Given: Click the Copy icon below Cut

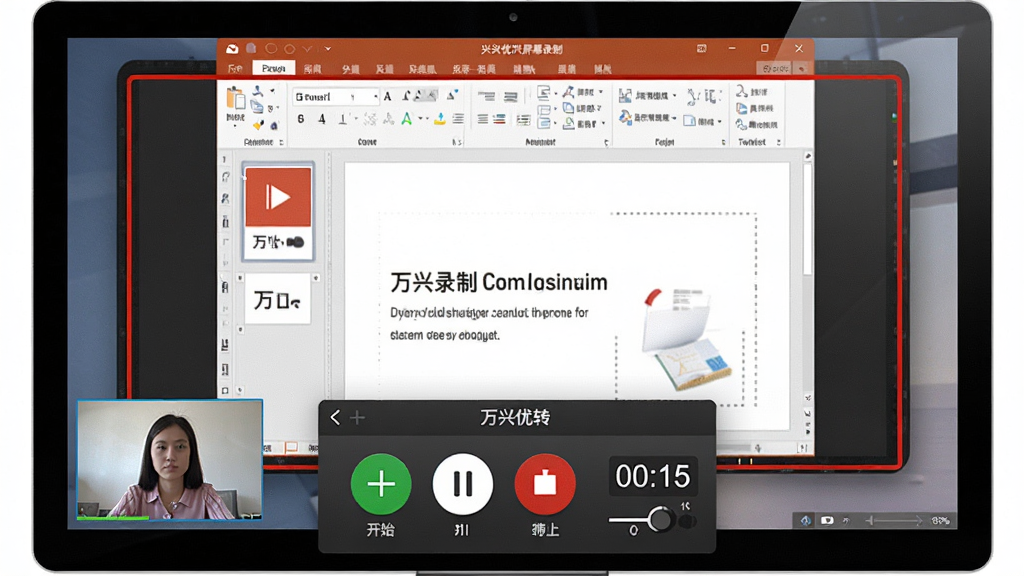Looking at the screenshot, I should pos(257,107).
